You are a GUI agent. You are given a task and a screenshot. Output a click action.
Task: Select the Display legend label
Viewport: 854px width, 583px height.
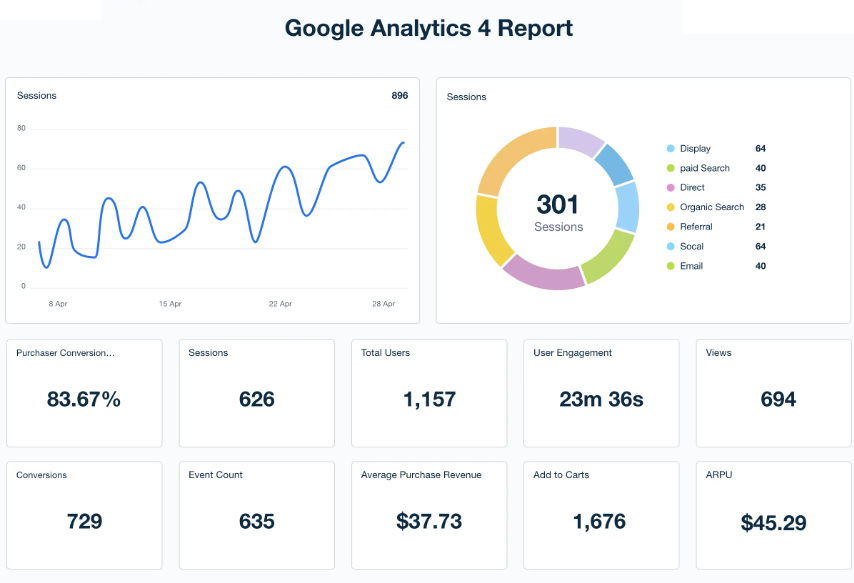[x=695, y=149]
